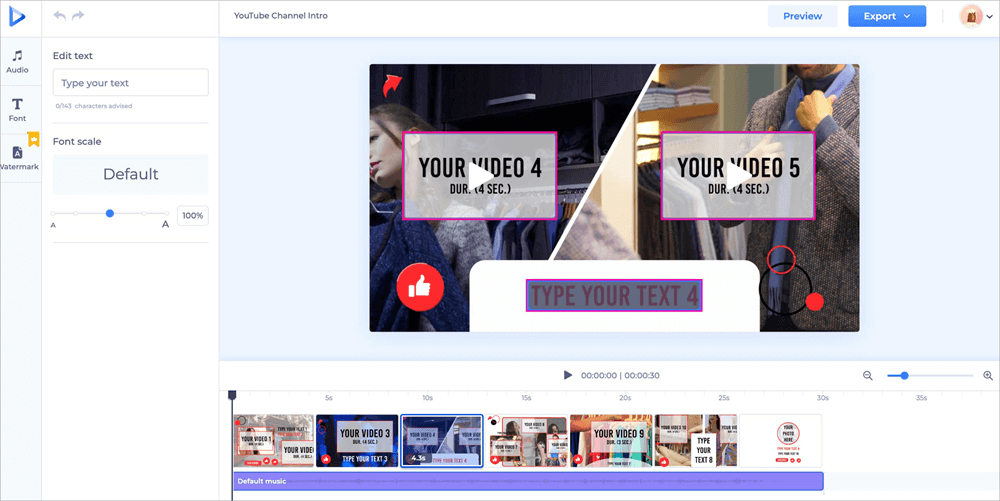The width and height of the screenshot is (1000, 501).
Task: Click the Default font scale box
Action: (x=130, y=174)
